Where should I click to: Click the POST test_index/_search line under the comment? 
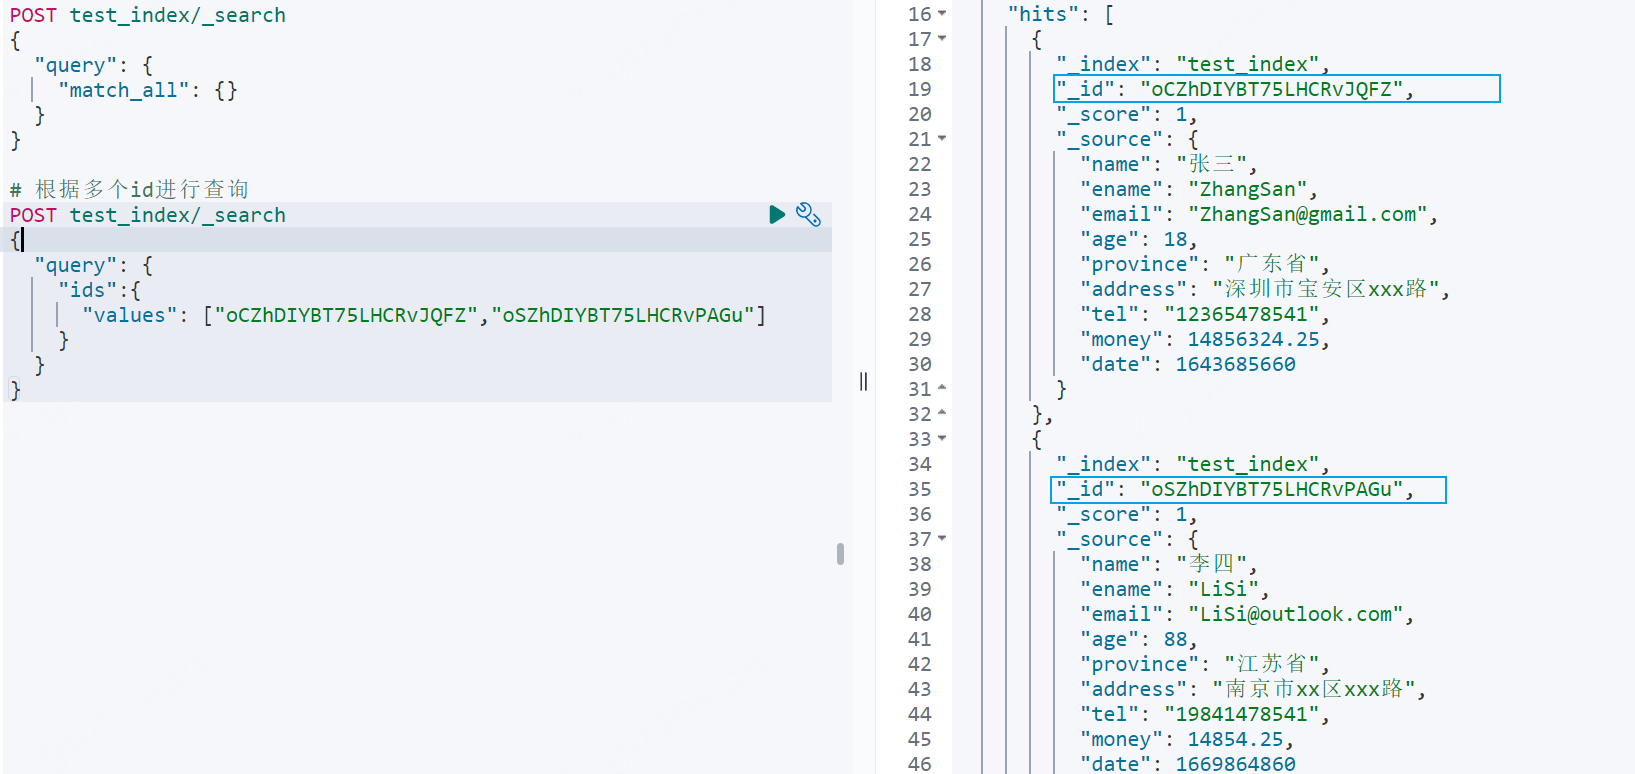click(148, 215)
